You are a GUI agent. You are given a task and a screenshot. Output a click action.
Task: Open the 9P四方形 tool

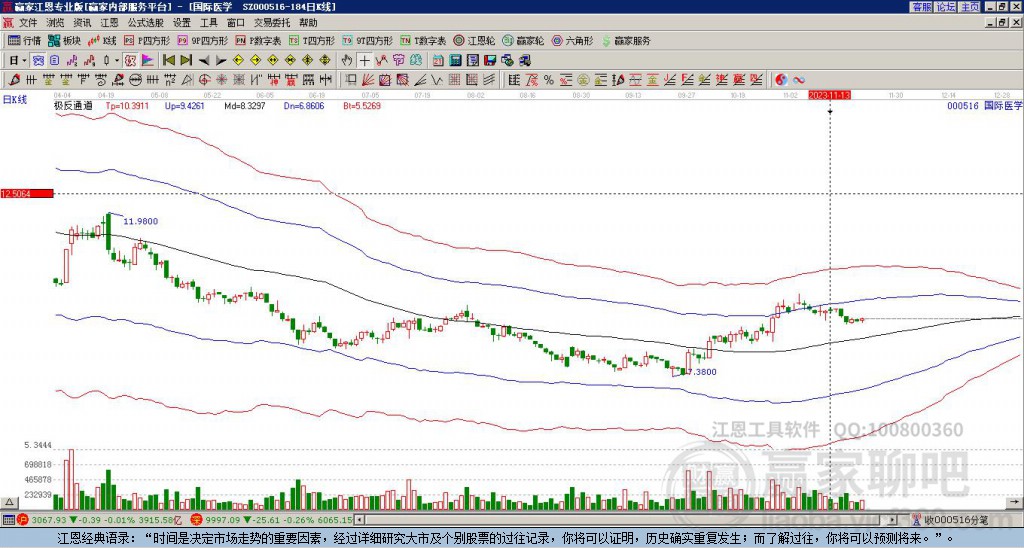(202, 40)
